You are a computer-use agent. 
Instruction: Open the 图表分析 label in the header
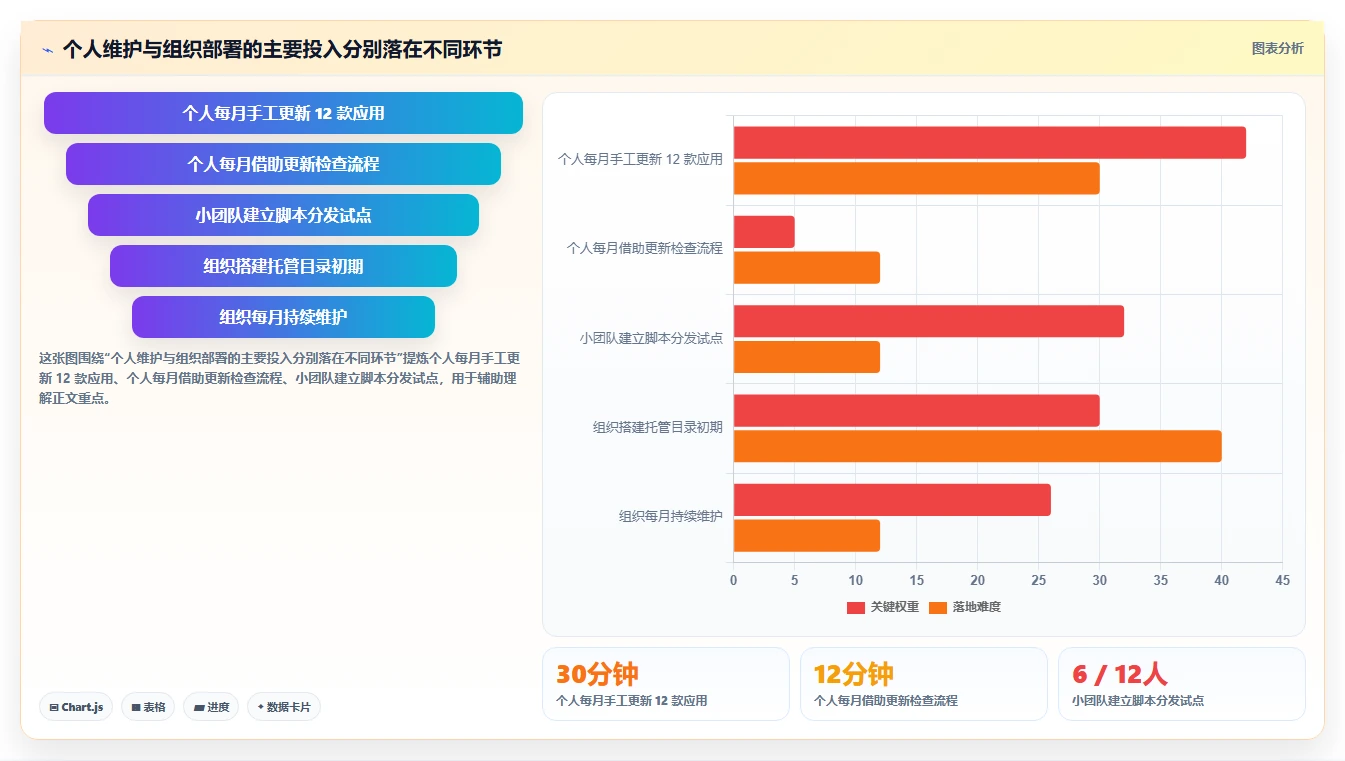(1278, 48)
